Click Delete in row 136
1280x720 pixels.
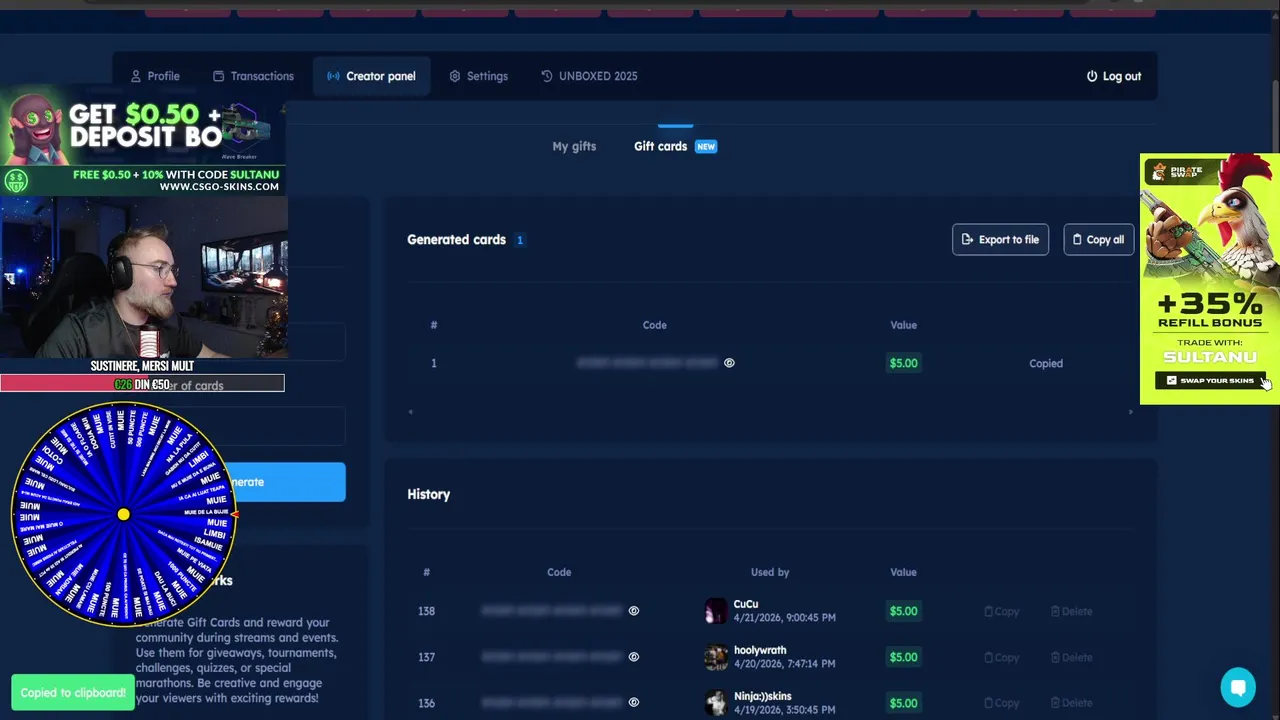[1071, 703]
